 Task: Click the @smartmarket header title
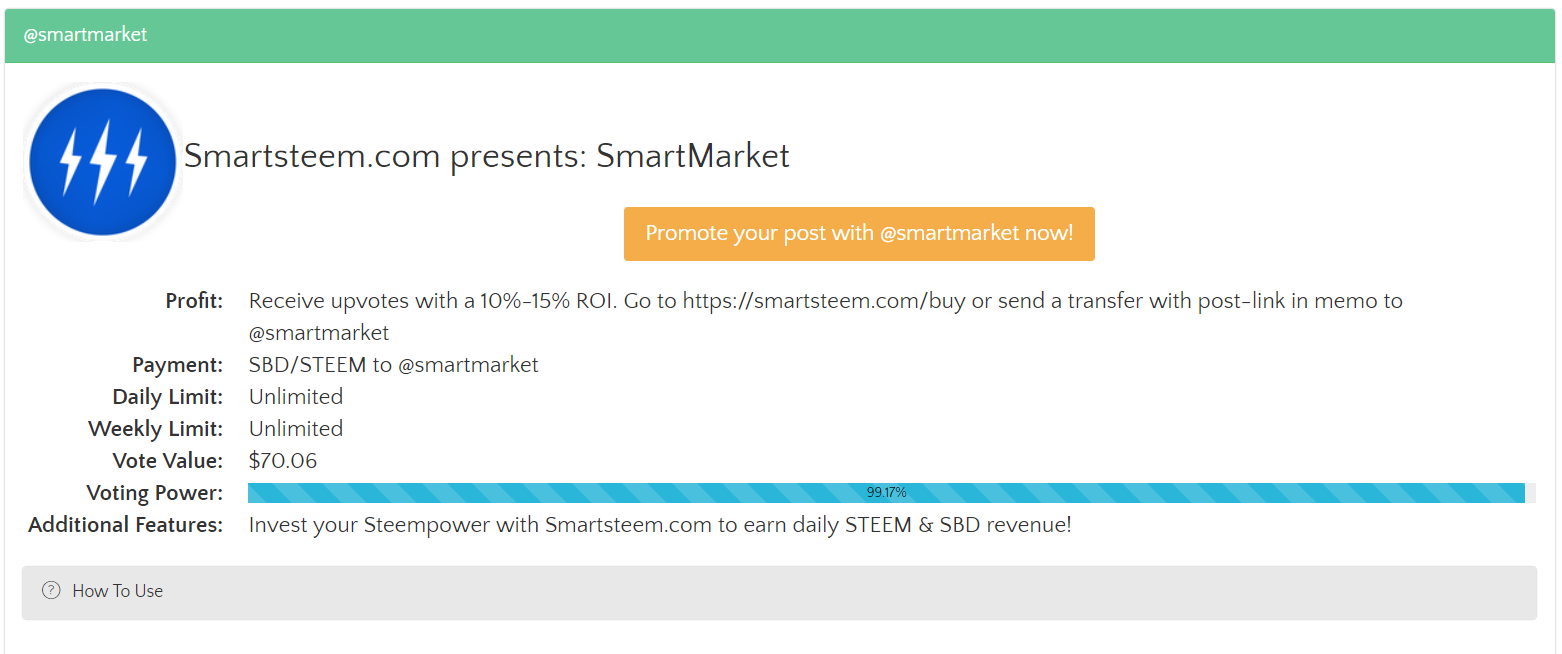[85, 35]
